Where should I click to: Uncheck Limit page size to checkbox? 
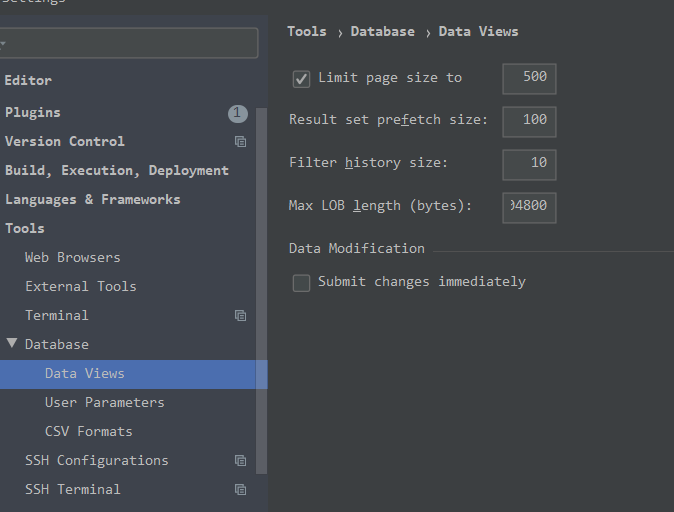(301, 79)
